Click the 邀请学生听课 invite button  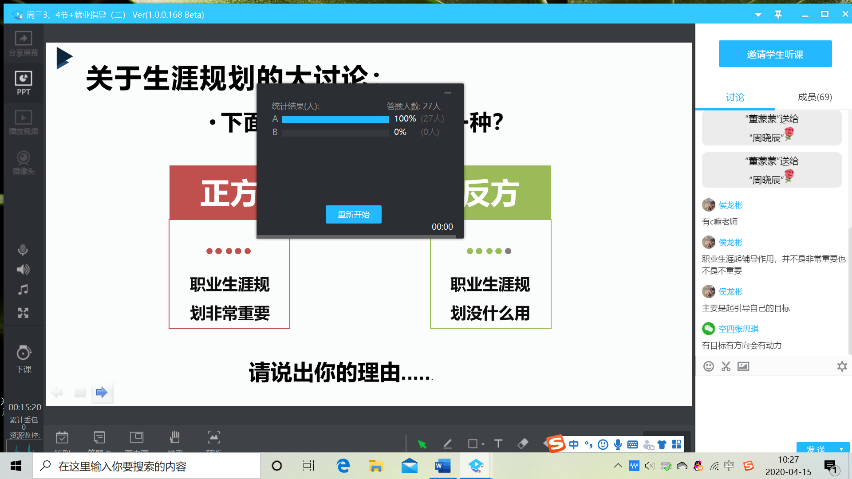click(x=774, y=54)
